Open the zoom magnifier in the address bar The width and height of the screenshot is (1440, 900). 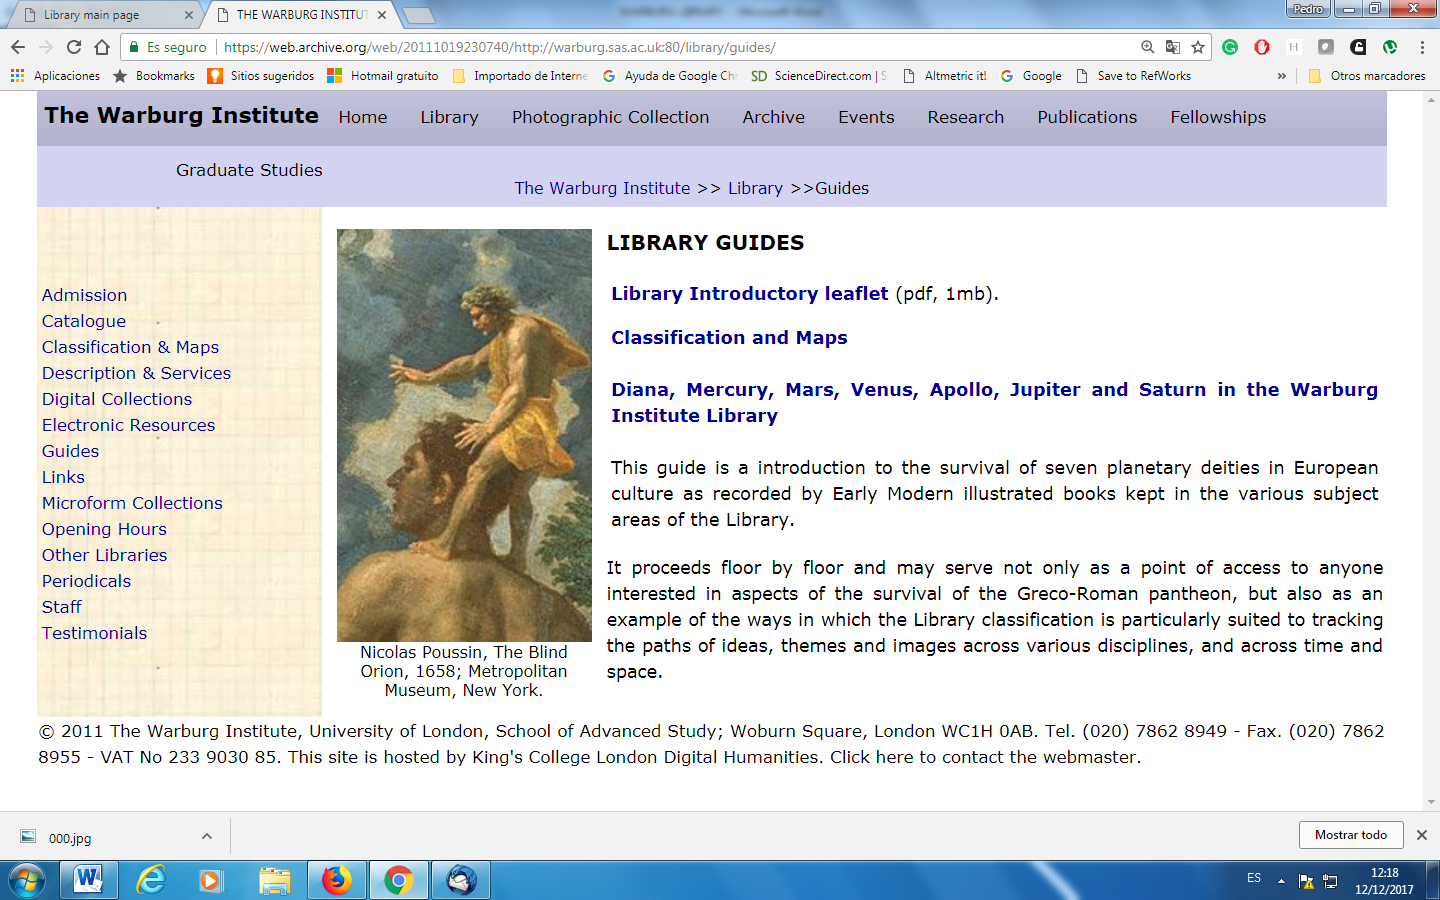point(1147,47)
